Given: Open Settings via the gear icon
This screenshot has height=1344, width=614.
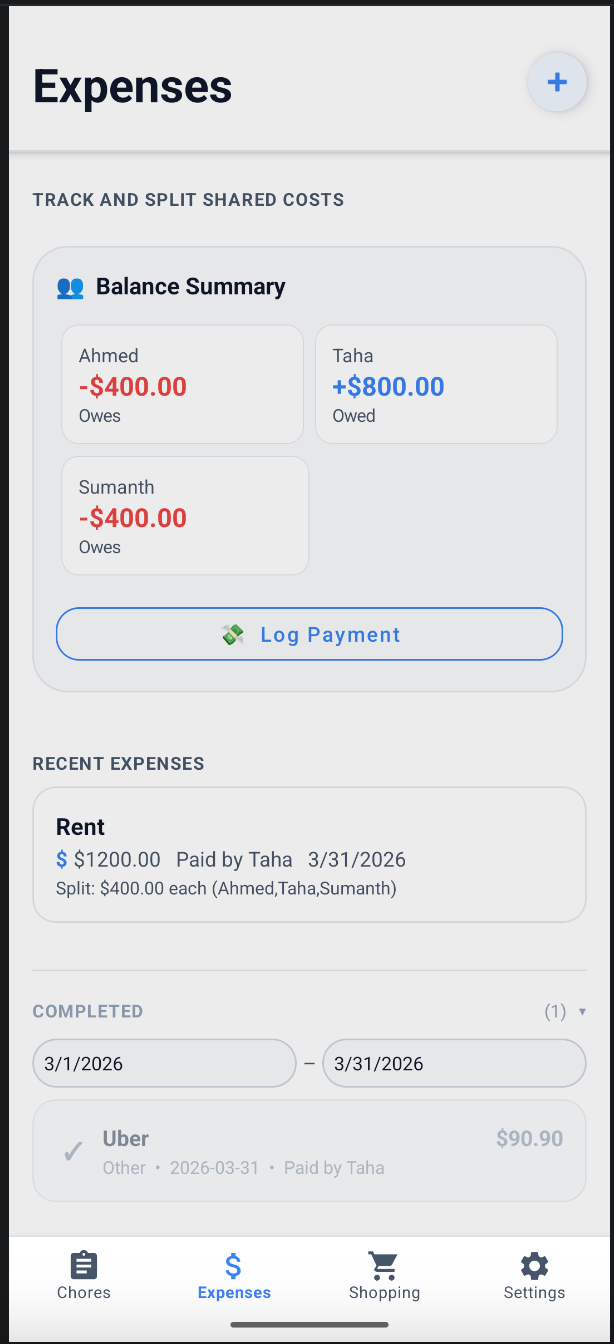Looking at the screenshot, I should pyautogui.click(x=534, y=1265).
